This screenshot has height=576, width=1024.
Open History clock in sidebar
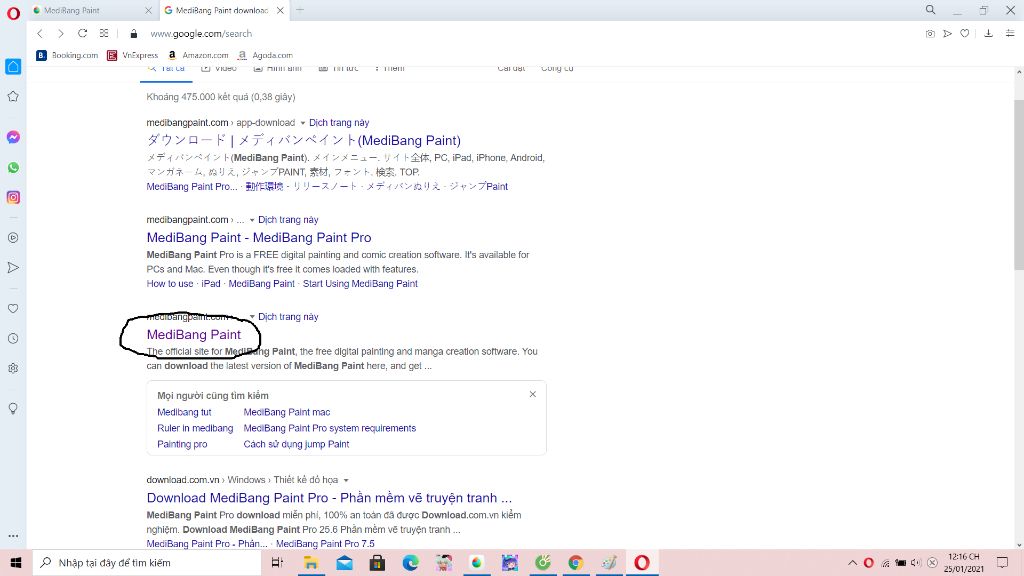pyautogui.click(x=13, y=338)
